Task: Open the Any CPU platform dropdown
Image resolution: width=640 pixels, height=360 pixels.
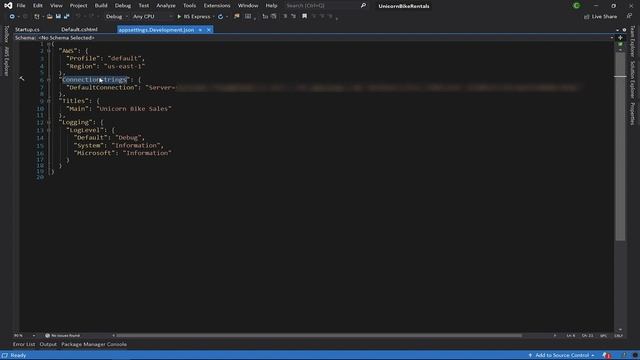Action: [152, 17]
